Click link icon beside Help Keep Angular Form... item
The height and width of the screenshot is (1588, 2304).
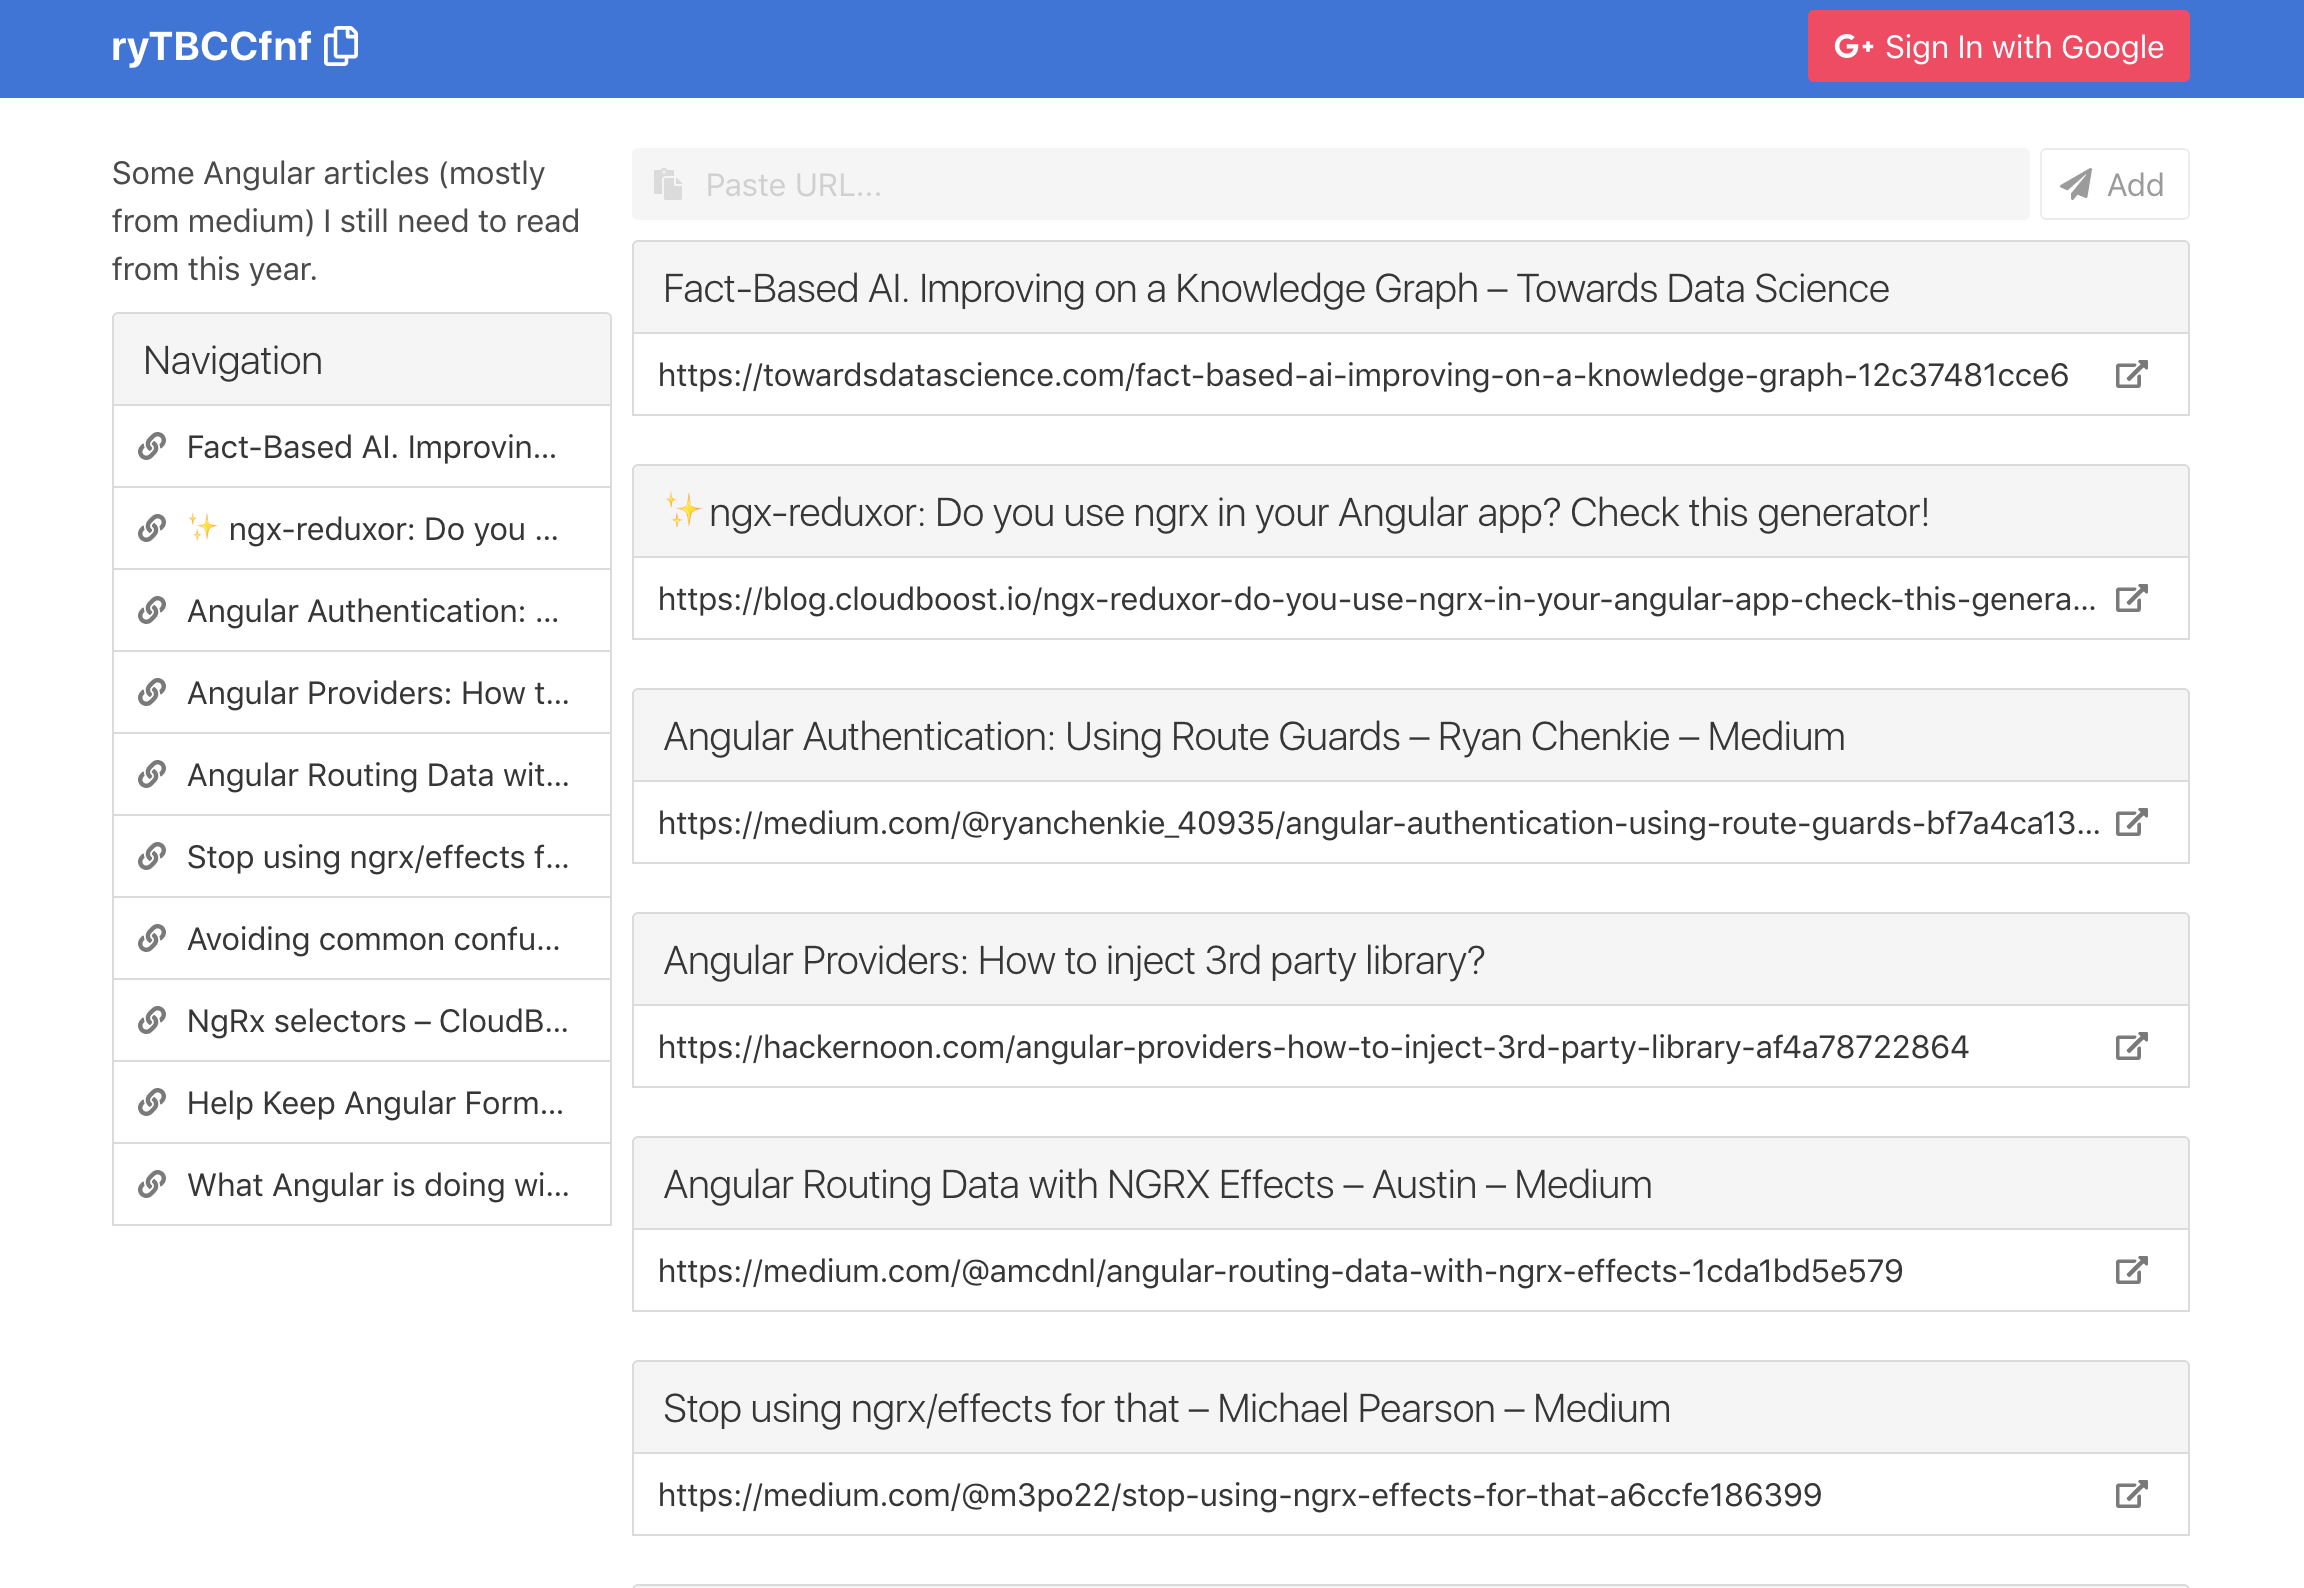click(x=152, y=1102)
